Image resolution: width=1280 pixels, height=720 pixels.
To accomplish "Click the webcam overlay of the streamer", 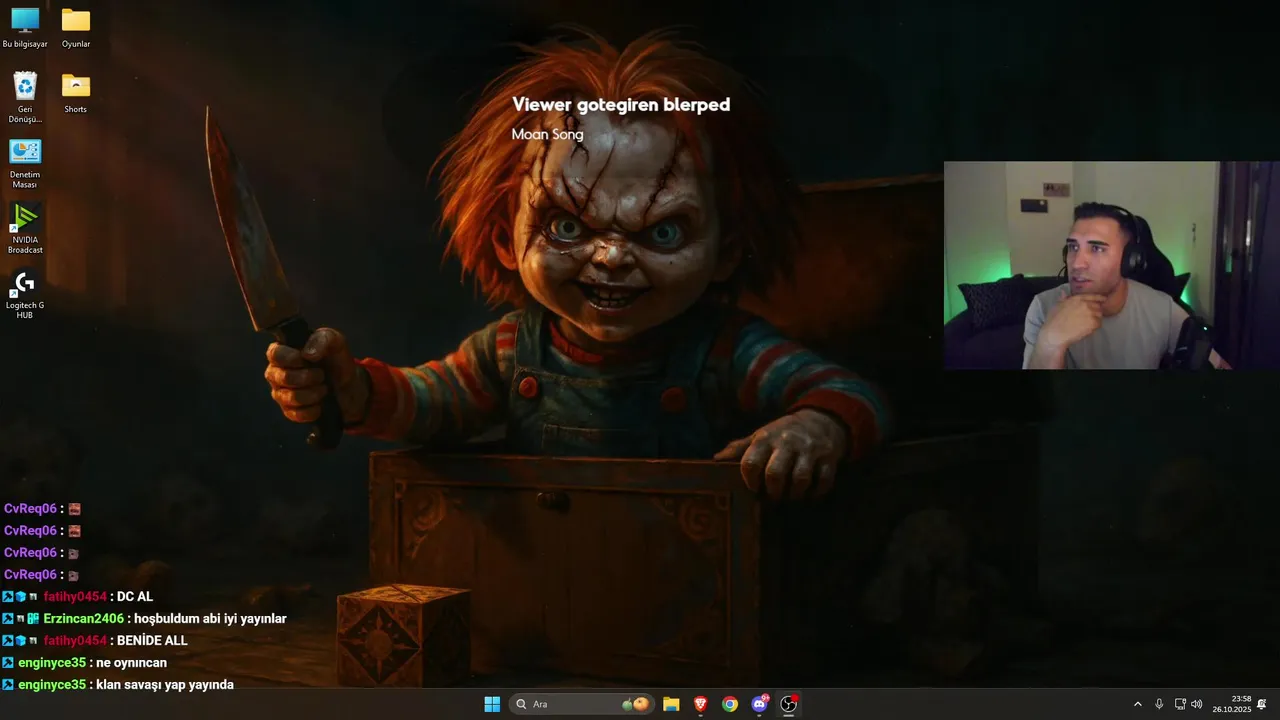I will pyautogui.click(x=1112, y=266).
